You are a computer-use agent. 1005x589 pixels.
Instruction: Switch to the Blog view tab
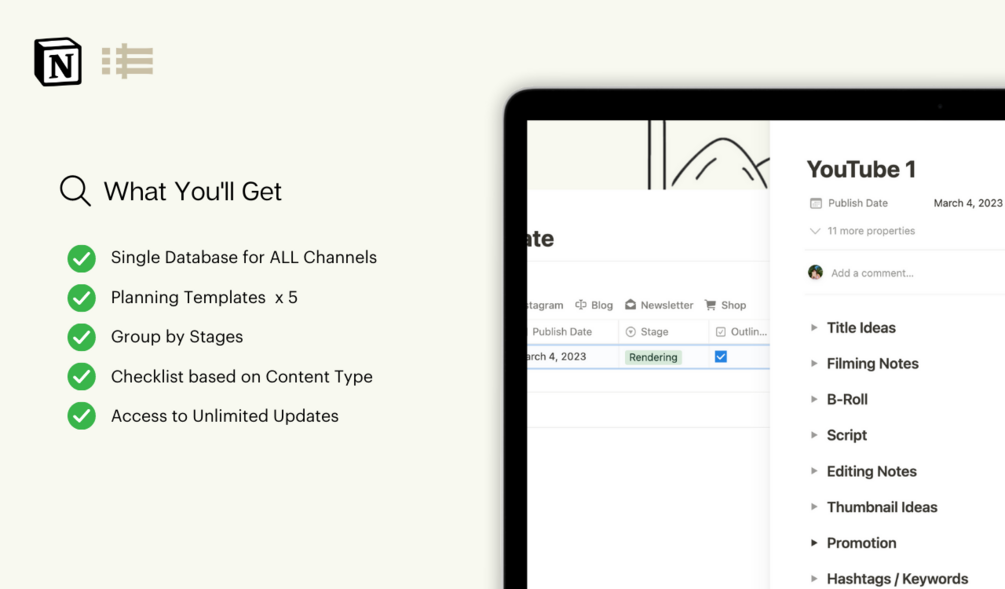click(x=594, y=305)
